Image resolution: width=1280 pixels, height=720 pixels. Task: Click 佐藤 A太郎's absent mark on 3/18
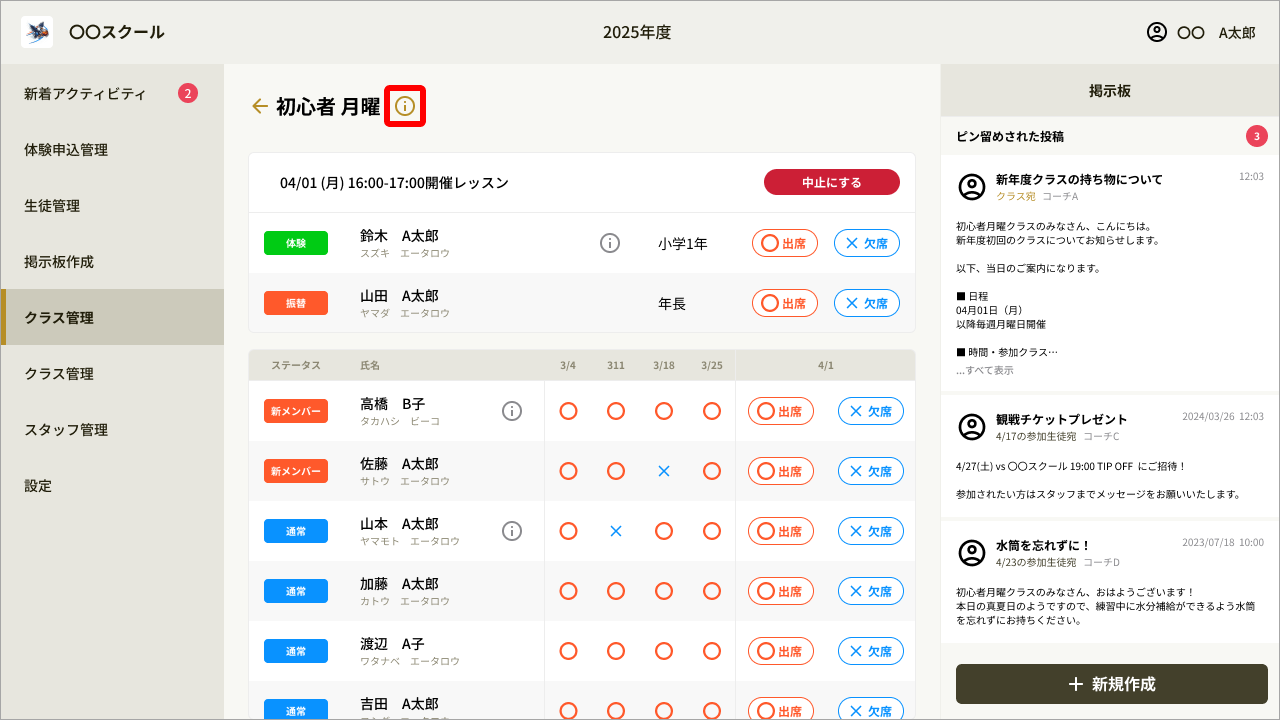tap(664, 471)
